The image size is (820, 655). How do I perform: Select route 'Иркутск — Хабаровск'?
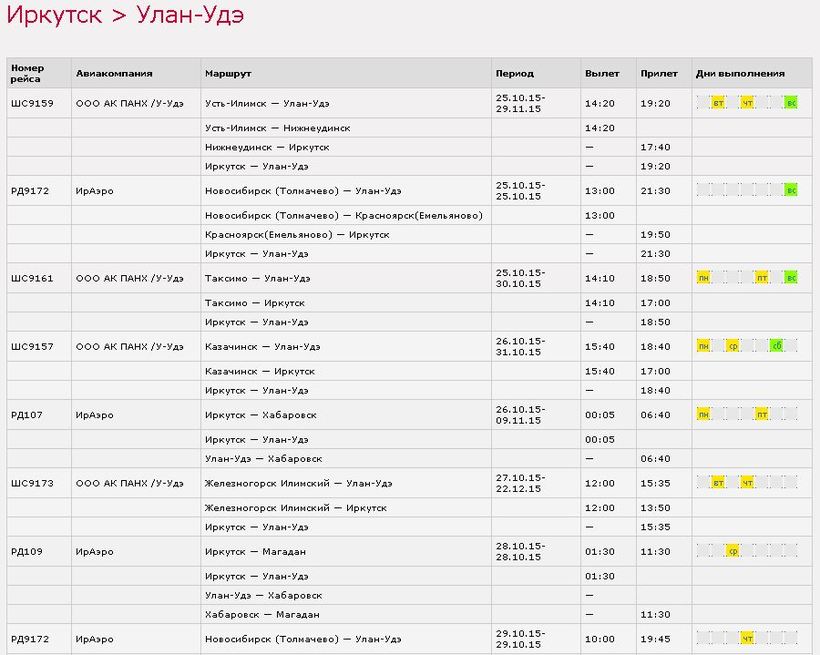[261, 415]
